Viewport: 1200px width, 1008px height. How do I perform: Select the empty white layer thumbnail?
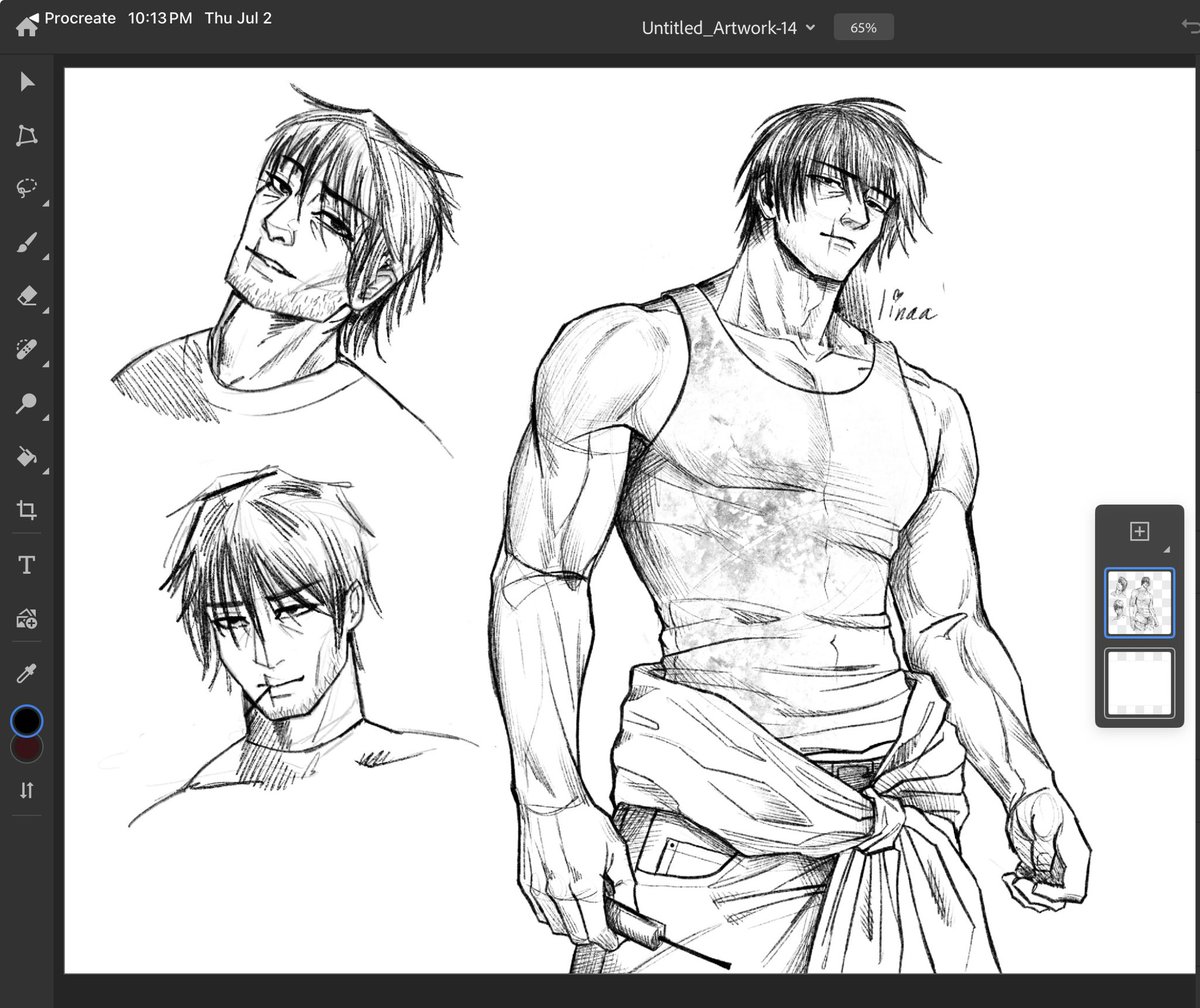[1140, 683]
